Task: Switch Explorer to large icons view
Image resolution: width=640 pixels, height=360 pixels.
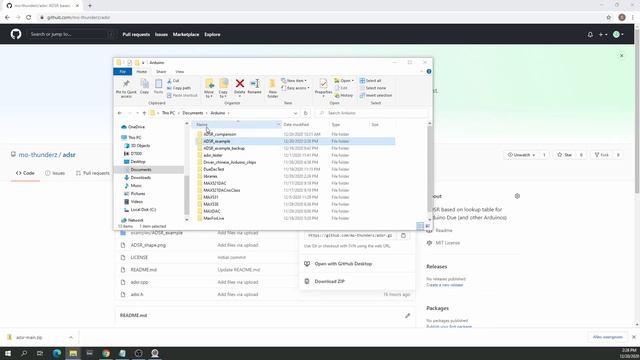Action: coord(427,226)
